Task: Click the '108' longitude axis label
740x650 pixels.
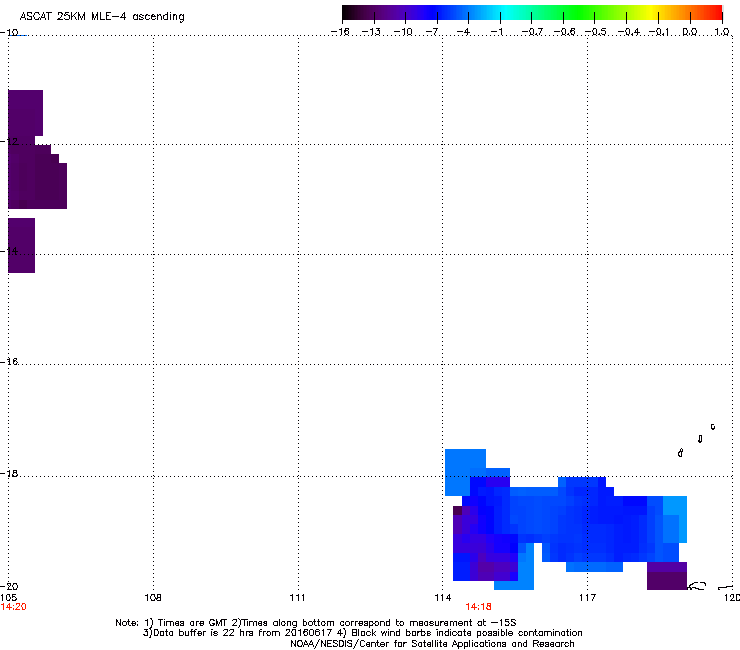Action: click(153, 598)
